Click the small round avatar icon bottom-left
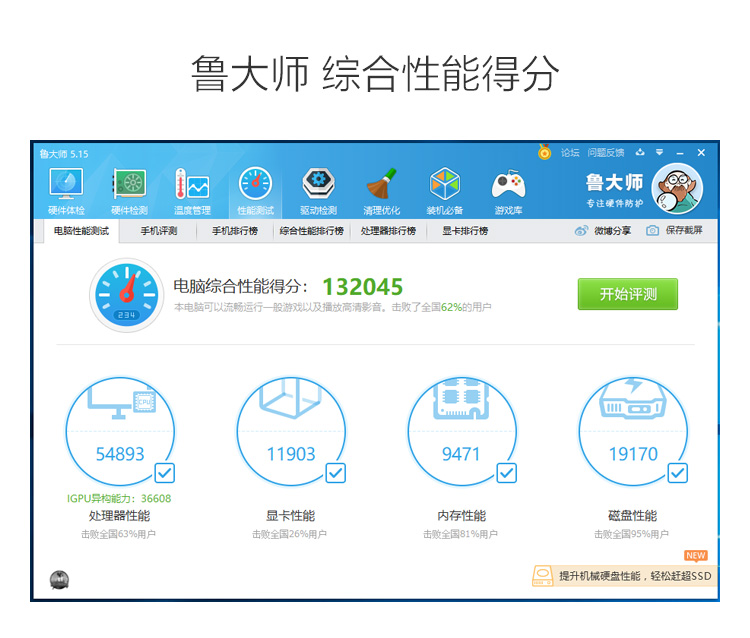Screen dimensions: 750x638 pos(59,580)
